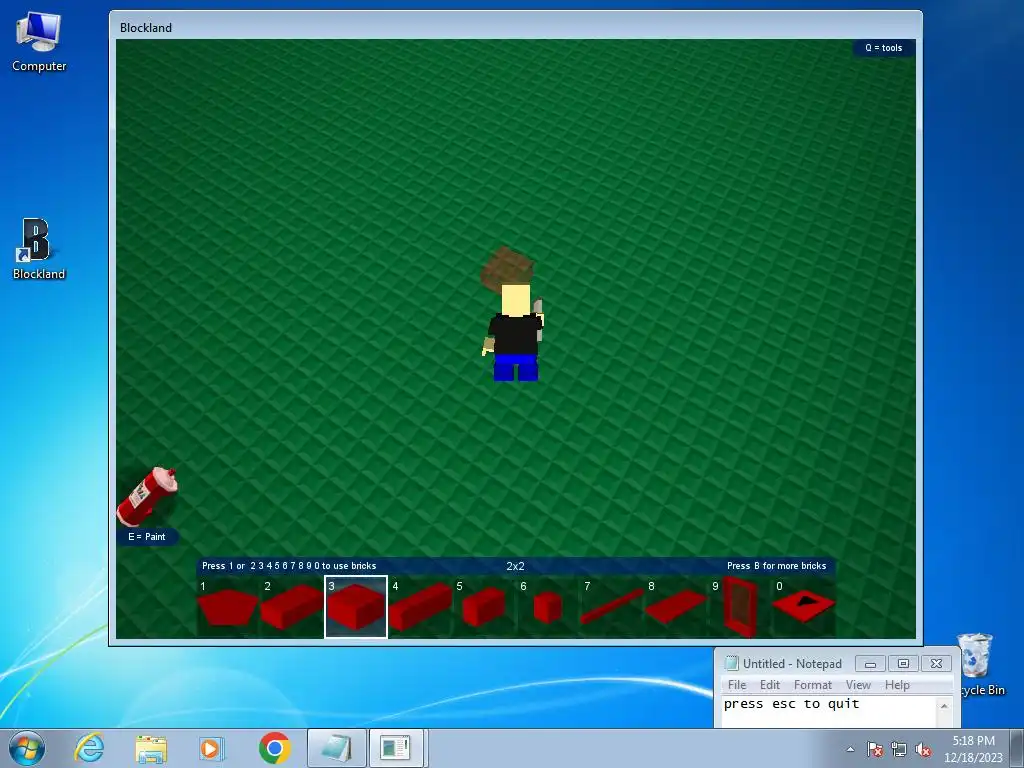
Task: Launch Internet Explorer from taskbar
Action: (88, 748)
